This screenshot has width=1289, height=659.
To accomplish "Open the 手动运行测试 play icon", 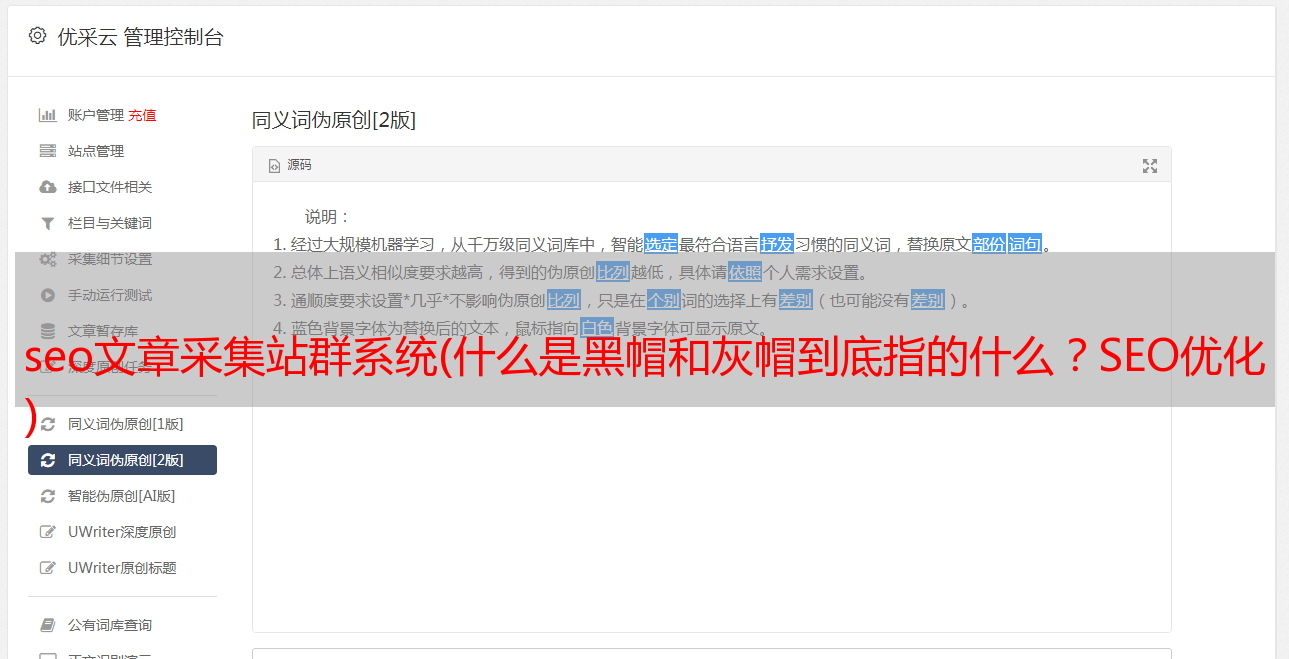I will [47, 295].
